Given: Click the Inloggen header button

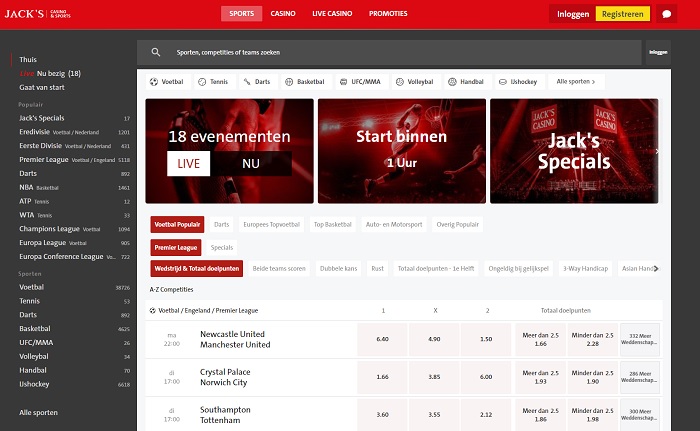Looking at the screenshot, I should pyautogui.click(x=573, y=14).
